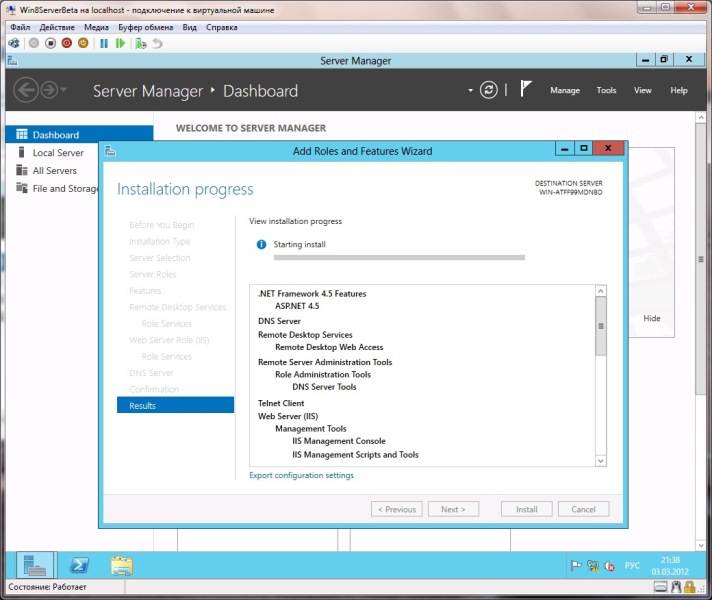Screen dimensions: 712x600
Task: Open PowerShell from the taskbar
Action: point(78,566)
